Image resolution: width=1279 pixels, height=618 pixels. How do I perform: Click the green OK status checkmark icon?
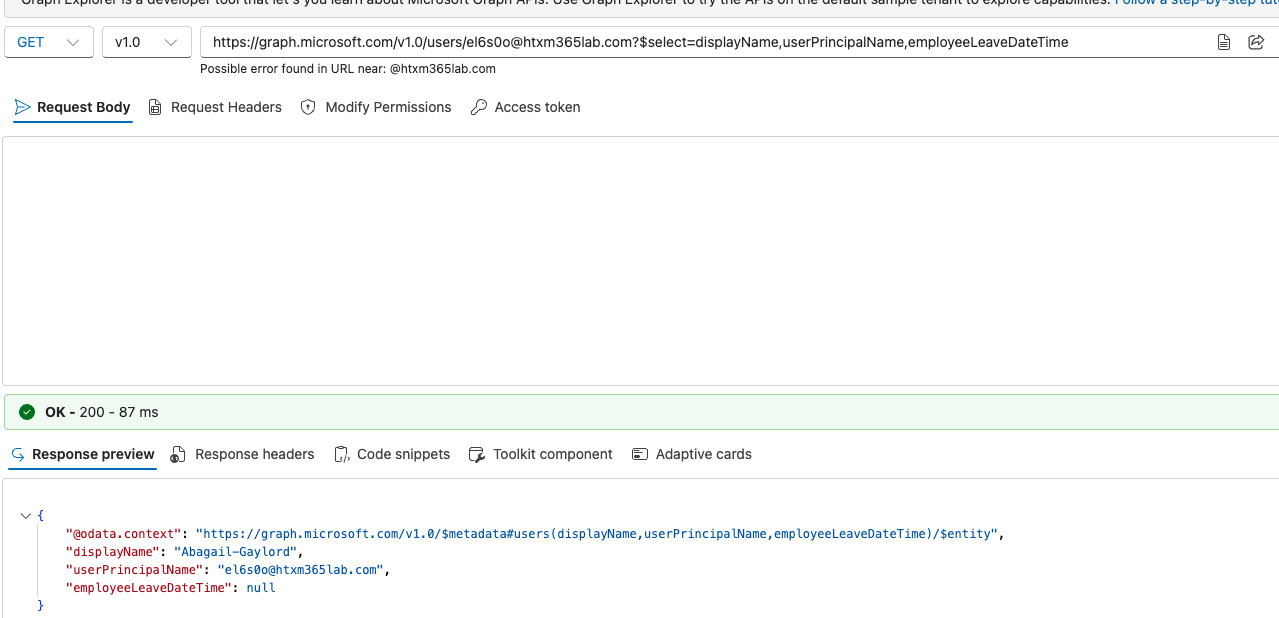click(x=27, y=412)
